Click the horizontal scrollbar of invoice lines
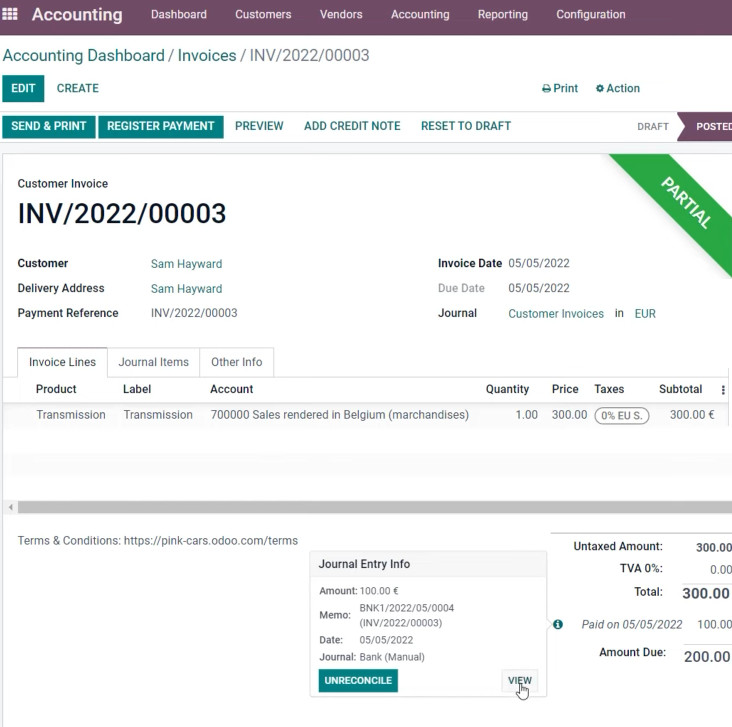 point(375,507)
